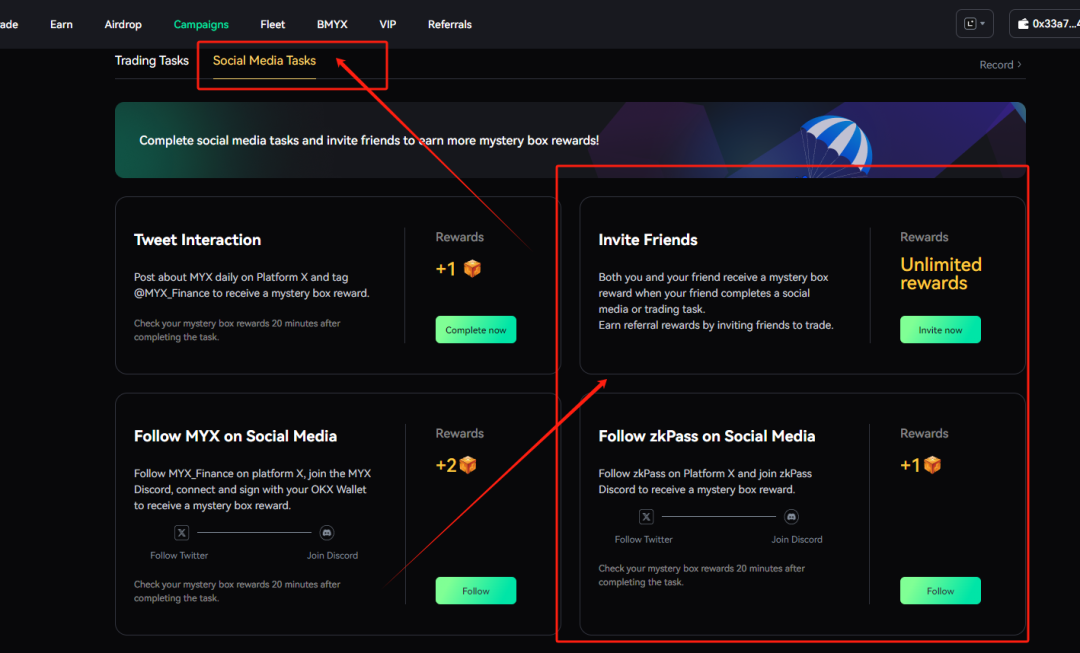Expand the dropdown next to the wallet

[975, 23]
